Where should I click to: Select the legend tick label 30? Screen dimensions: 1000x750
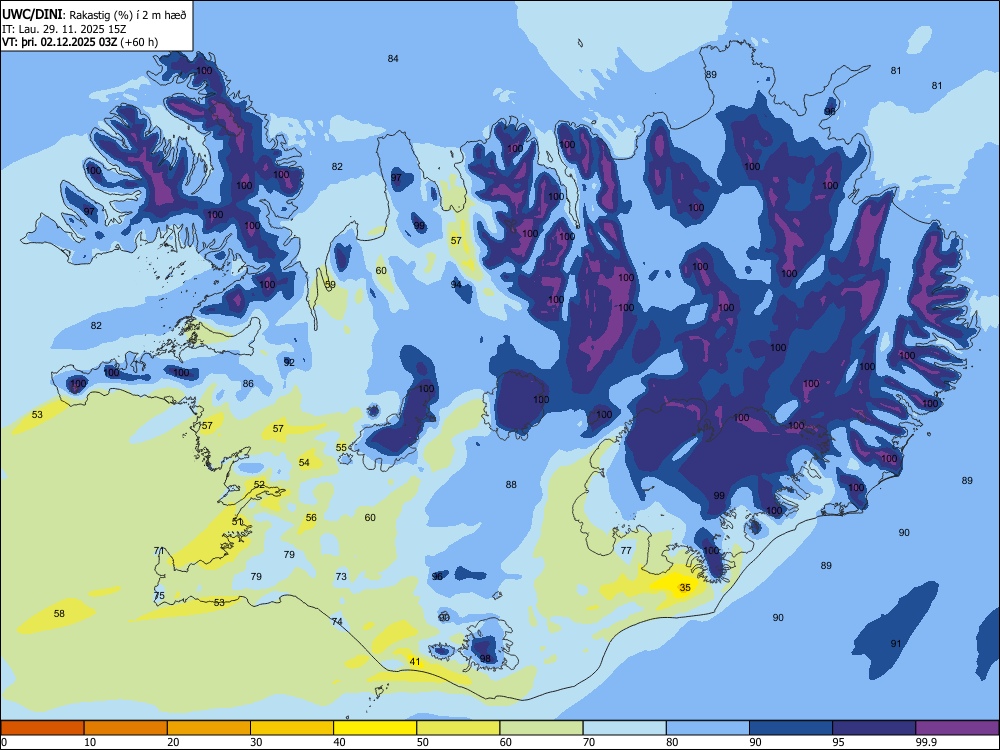point(256,742)
